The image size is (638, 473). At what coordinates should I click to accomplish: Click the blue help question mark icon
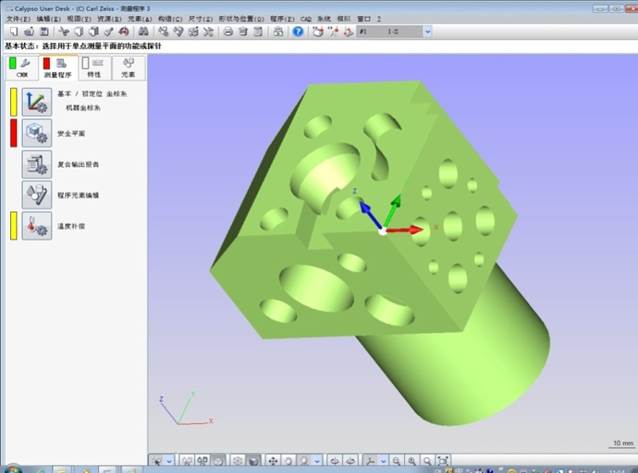tap(297, 32)
